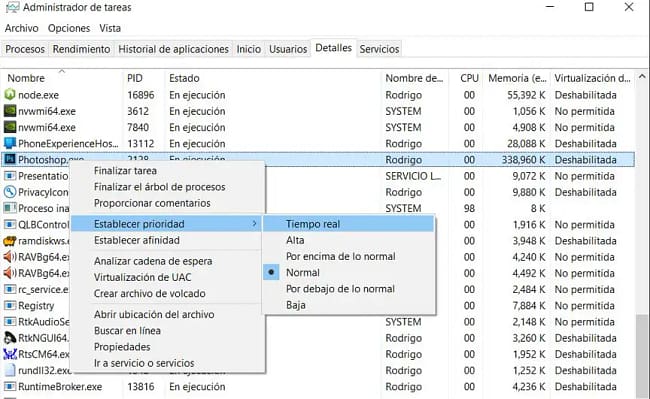Click the Task Manager title bar icon

click(x=12, y=7)
